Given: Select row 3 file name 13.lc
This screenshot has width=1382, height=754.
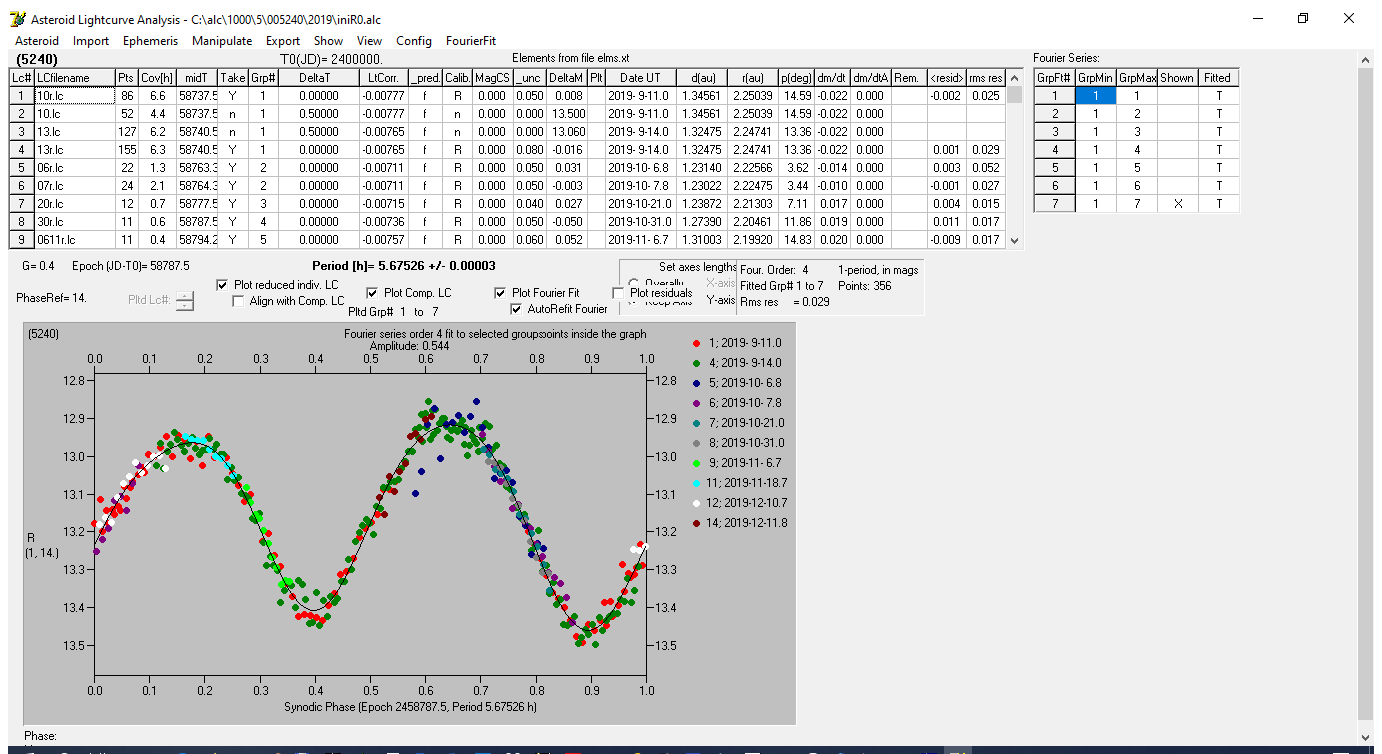Looking at the screenshot, I should point(74,131).
